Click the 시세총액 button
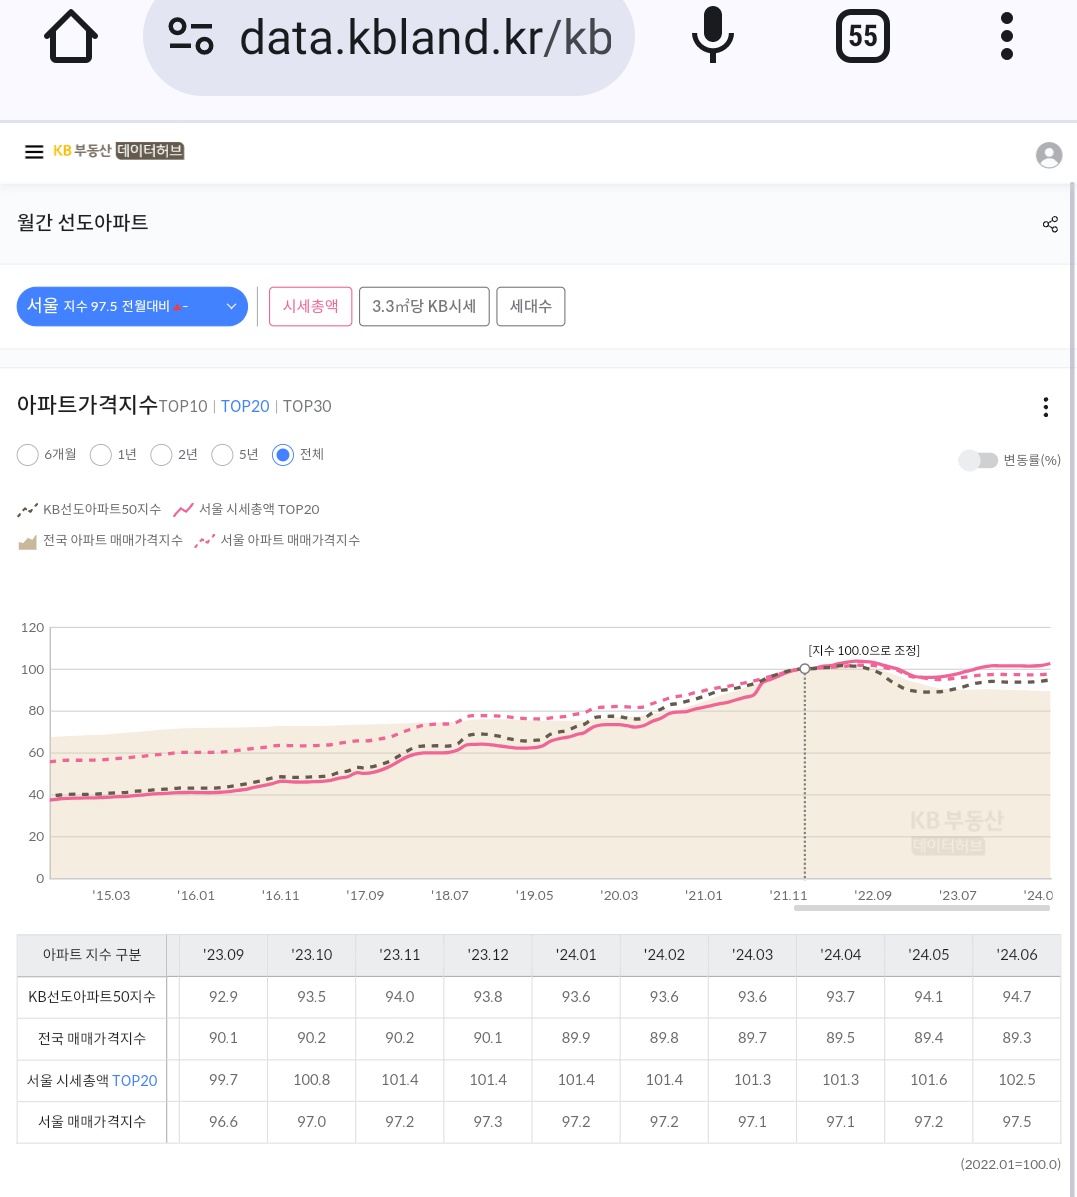 tap(310, 306)
